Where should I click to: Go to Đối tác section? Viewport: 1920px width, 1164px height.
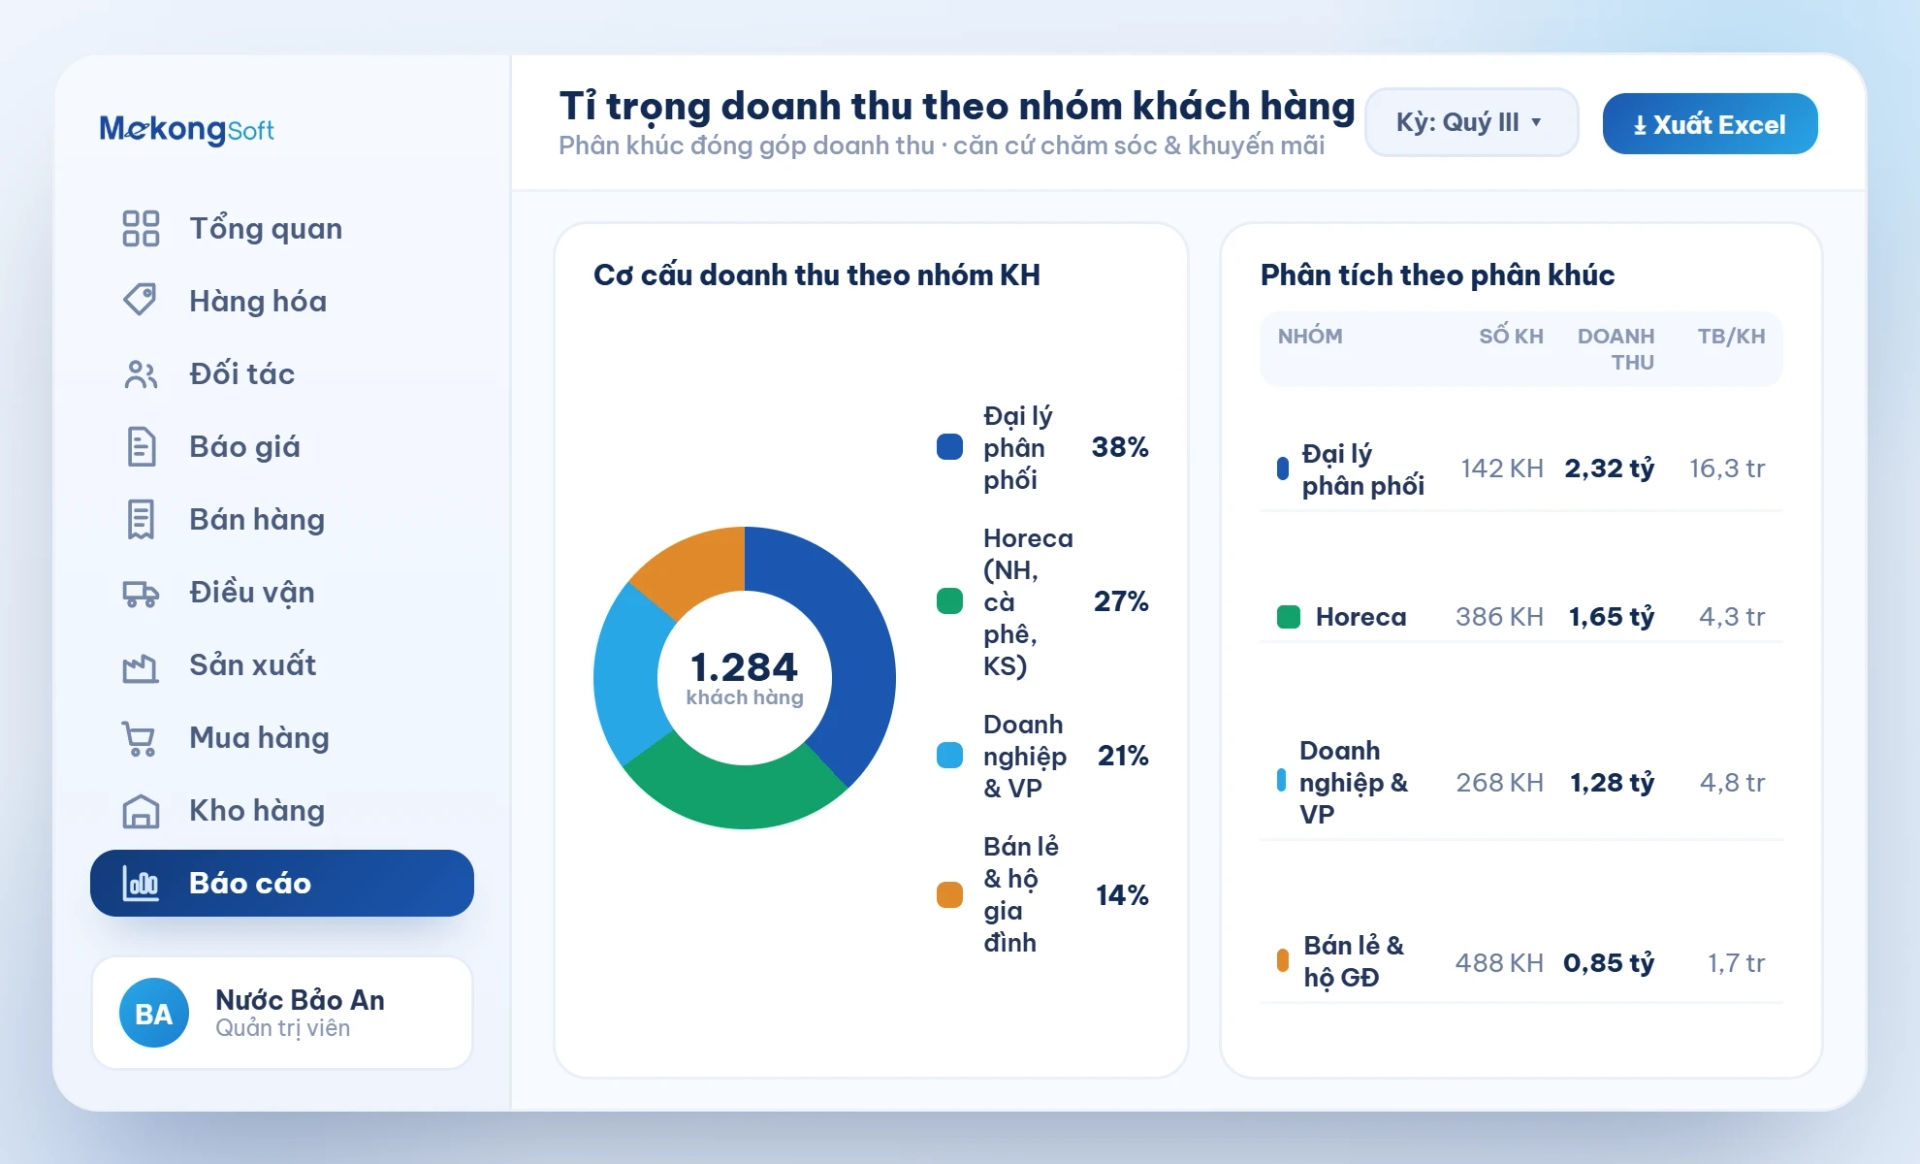[x=282, y=374]
